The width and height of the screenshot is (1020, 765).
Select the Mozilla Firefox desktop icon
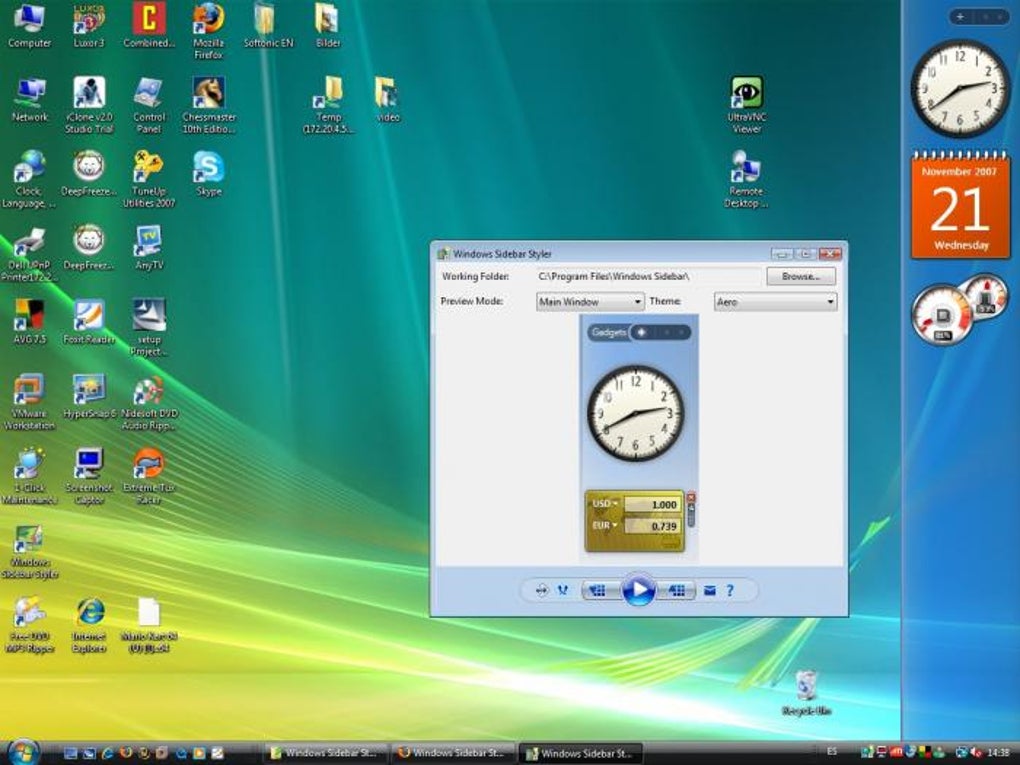click(209, 32)
